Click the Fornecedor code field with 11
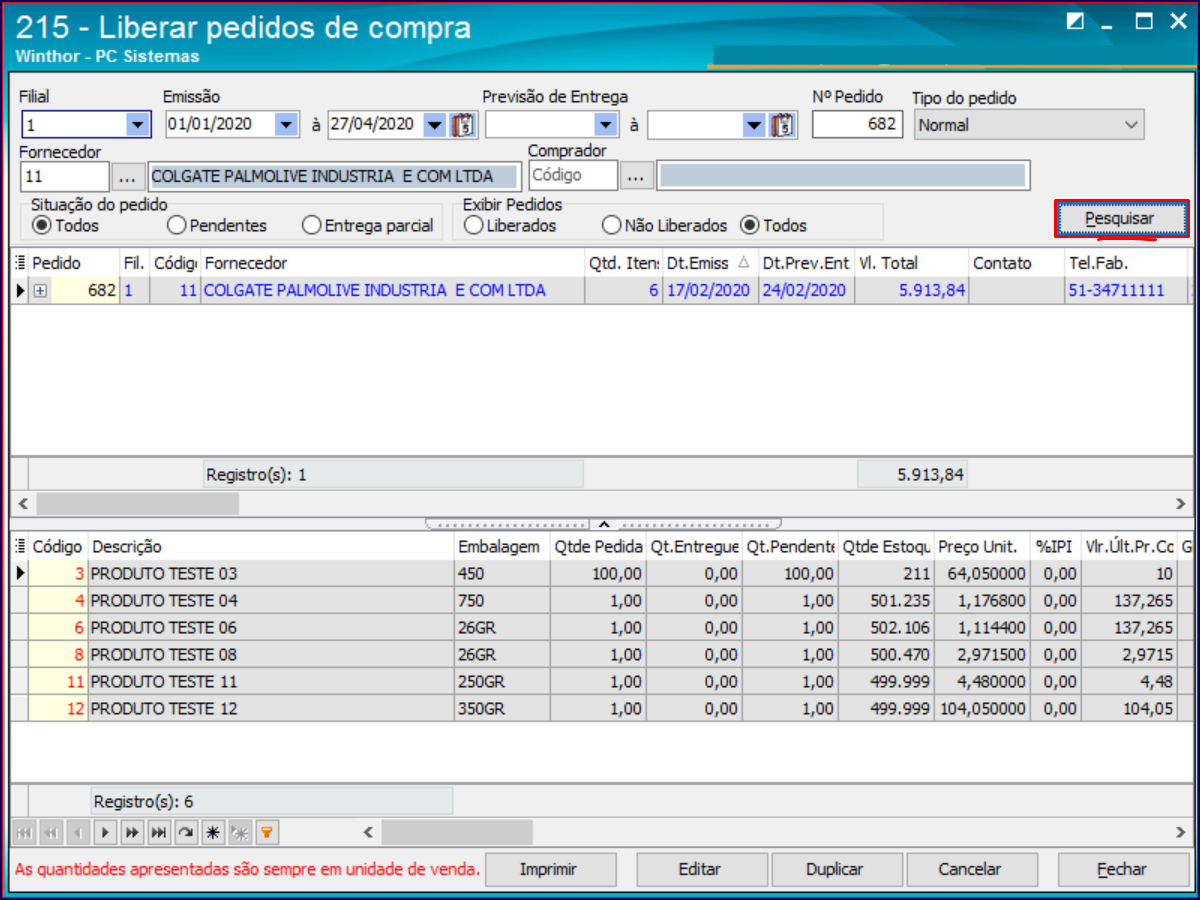1200x900 pixels. [64, 177]
